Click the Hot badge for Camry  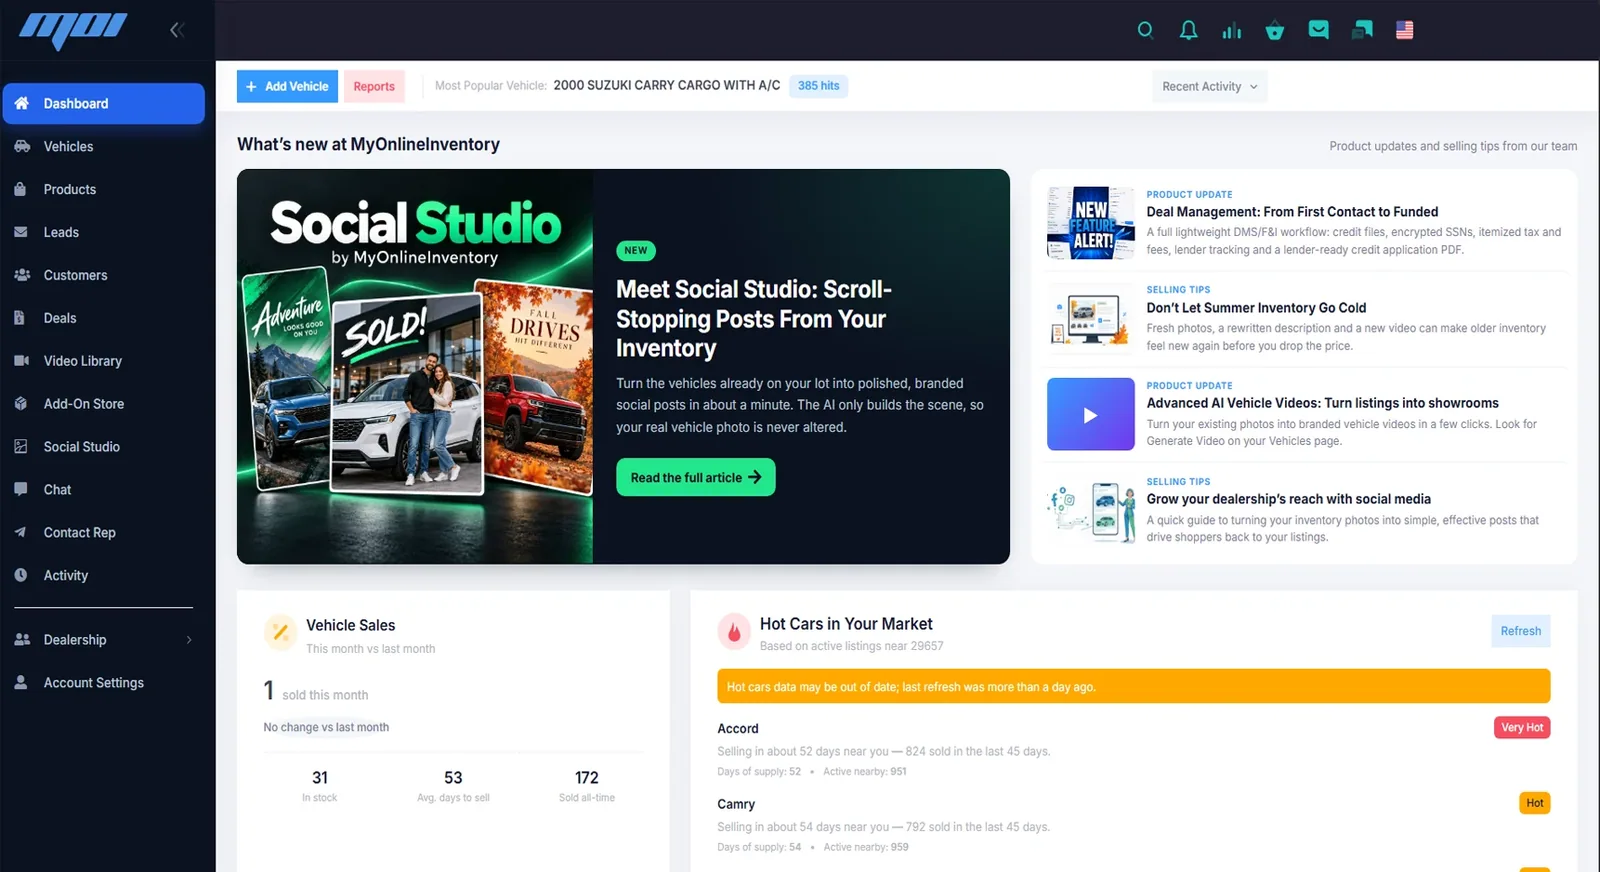1535,803
